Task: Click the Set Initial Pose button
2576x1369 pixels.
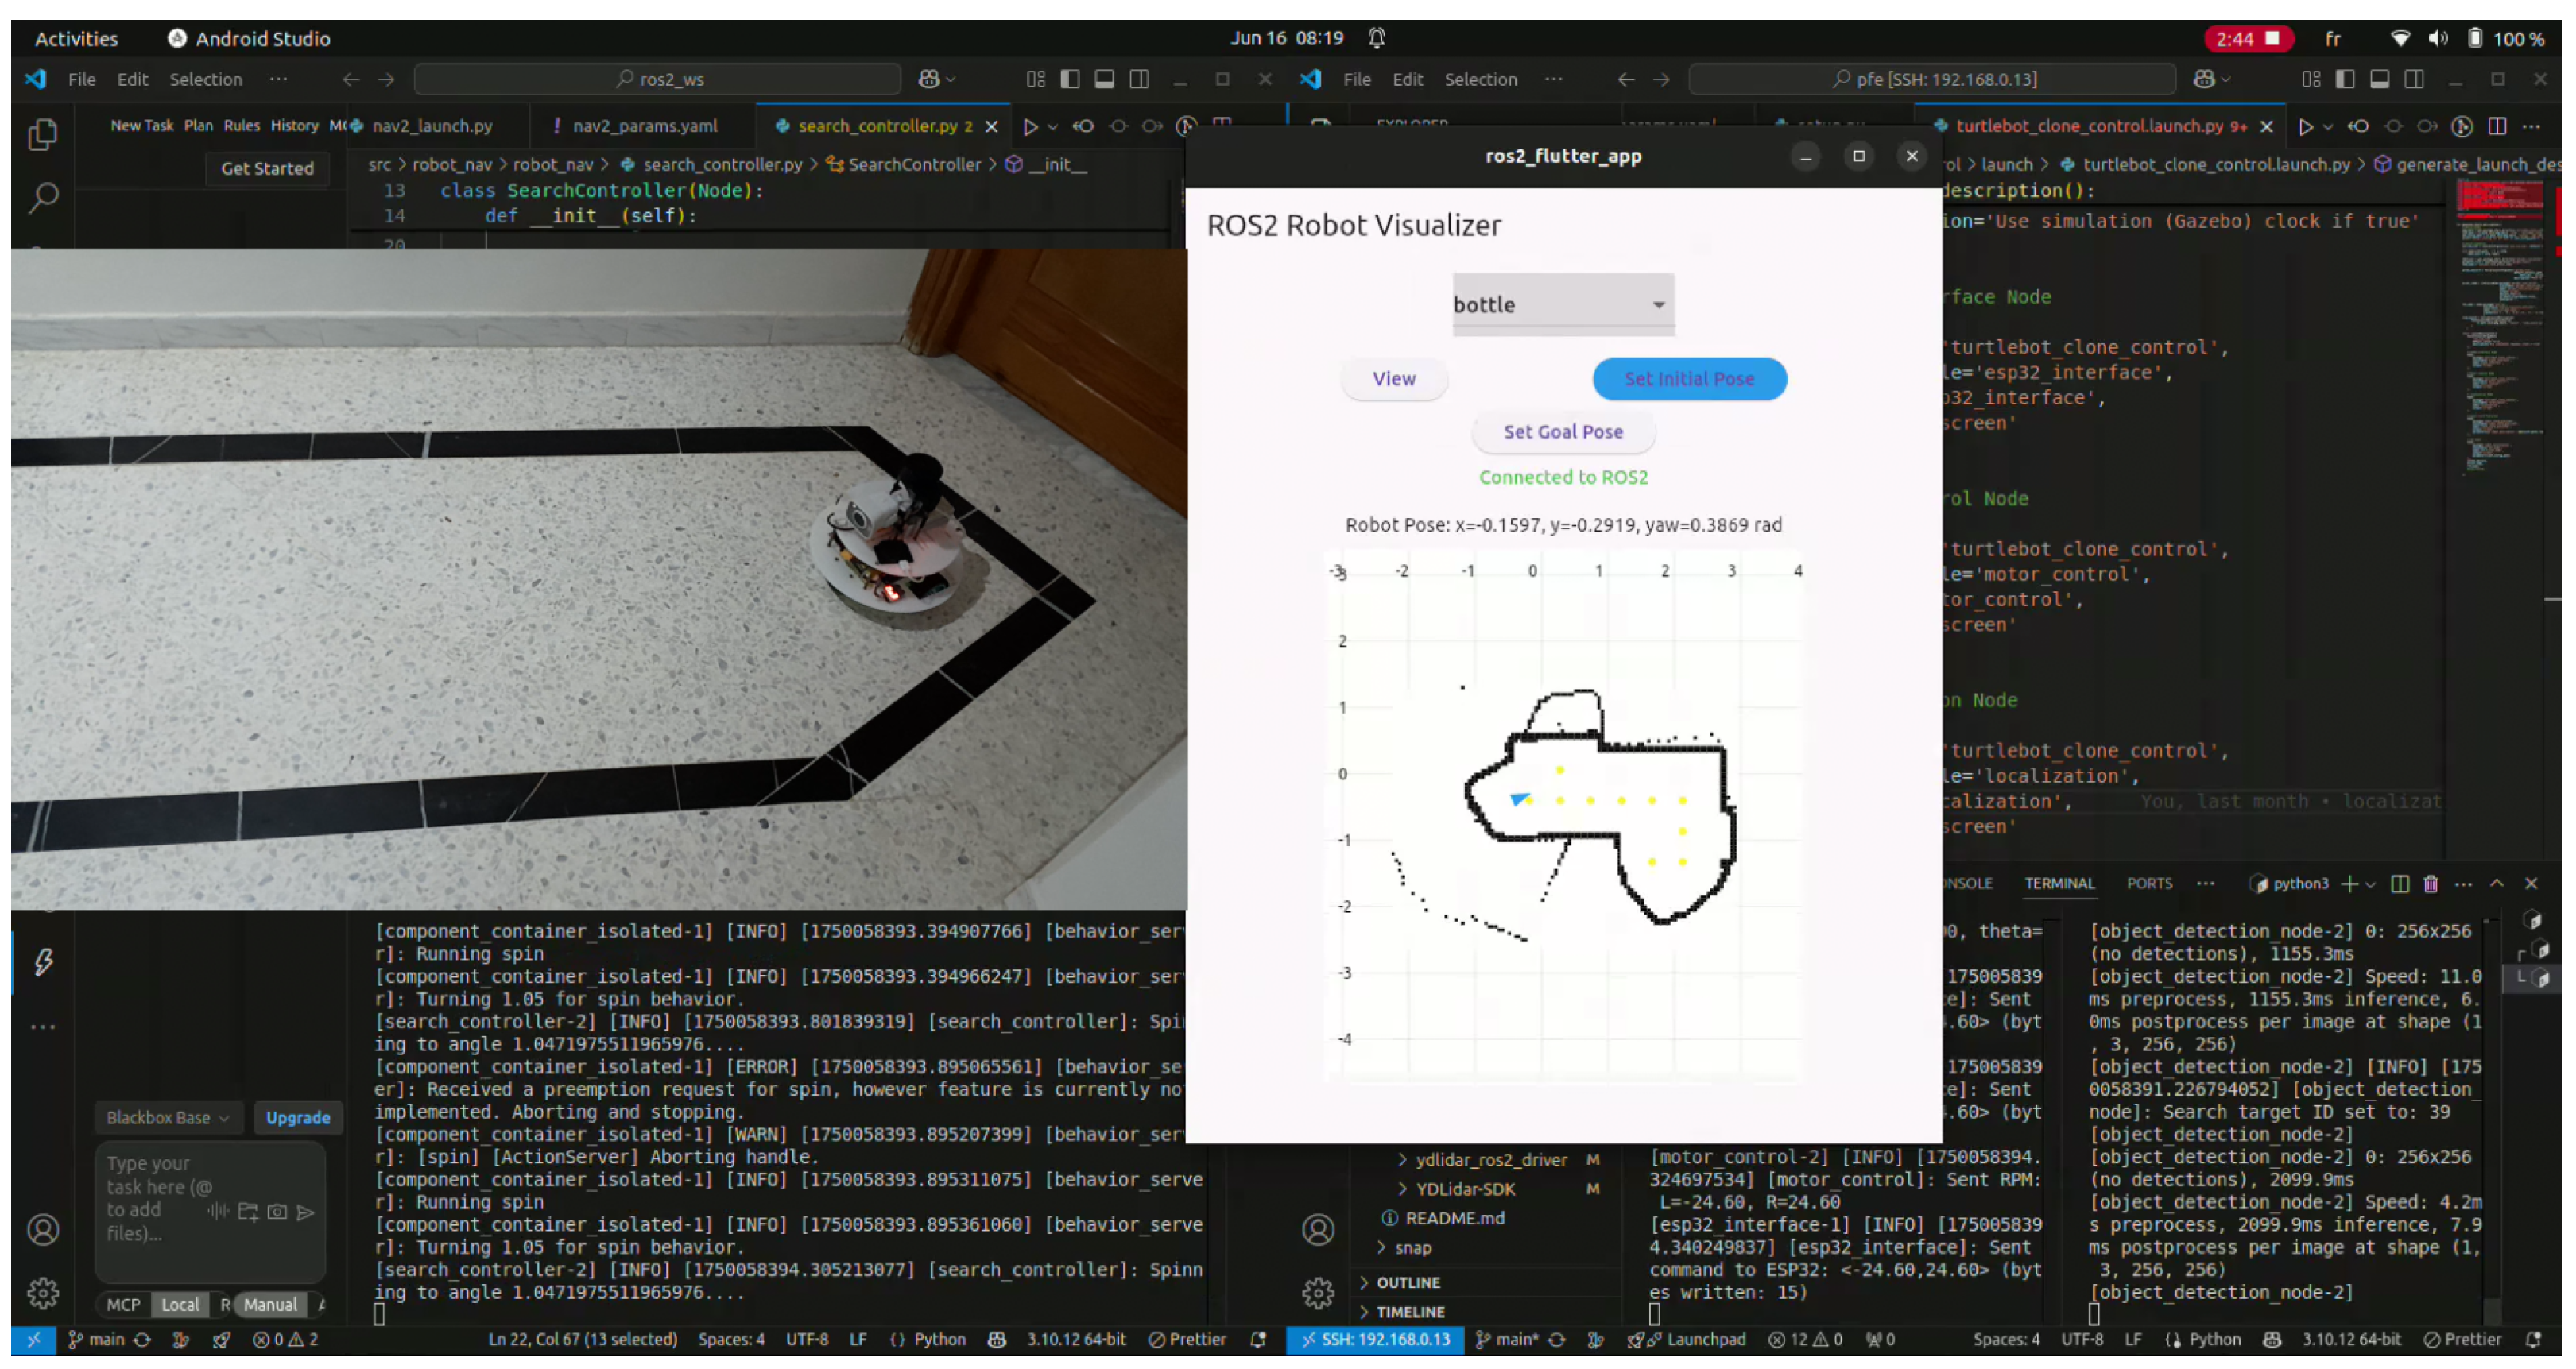Action: coord(1688,379)
